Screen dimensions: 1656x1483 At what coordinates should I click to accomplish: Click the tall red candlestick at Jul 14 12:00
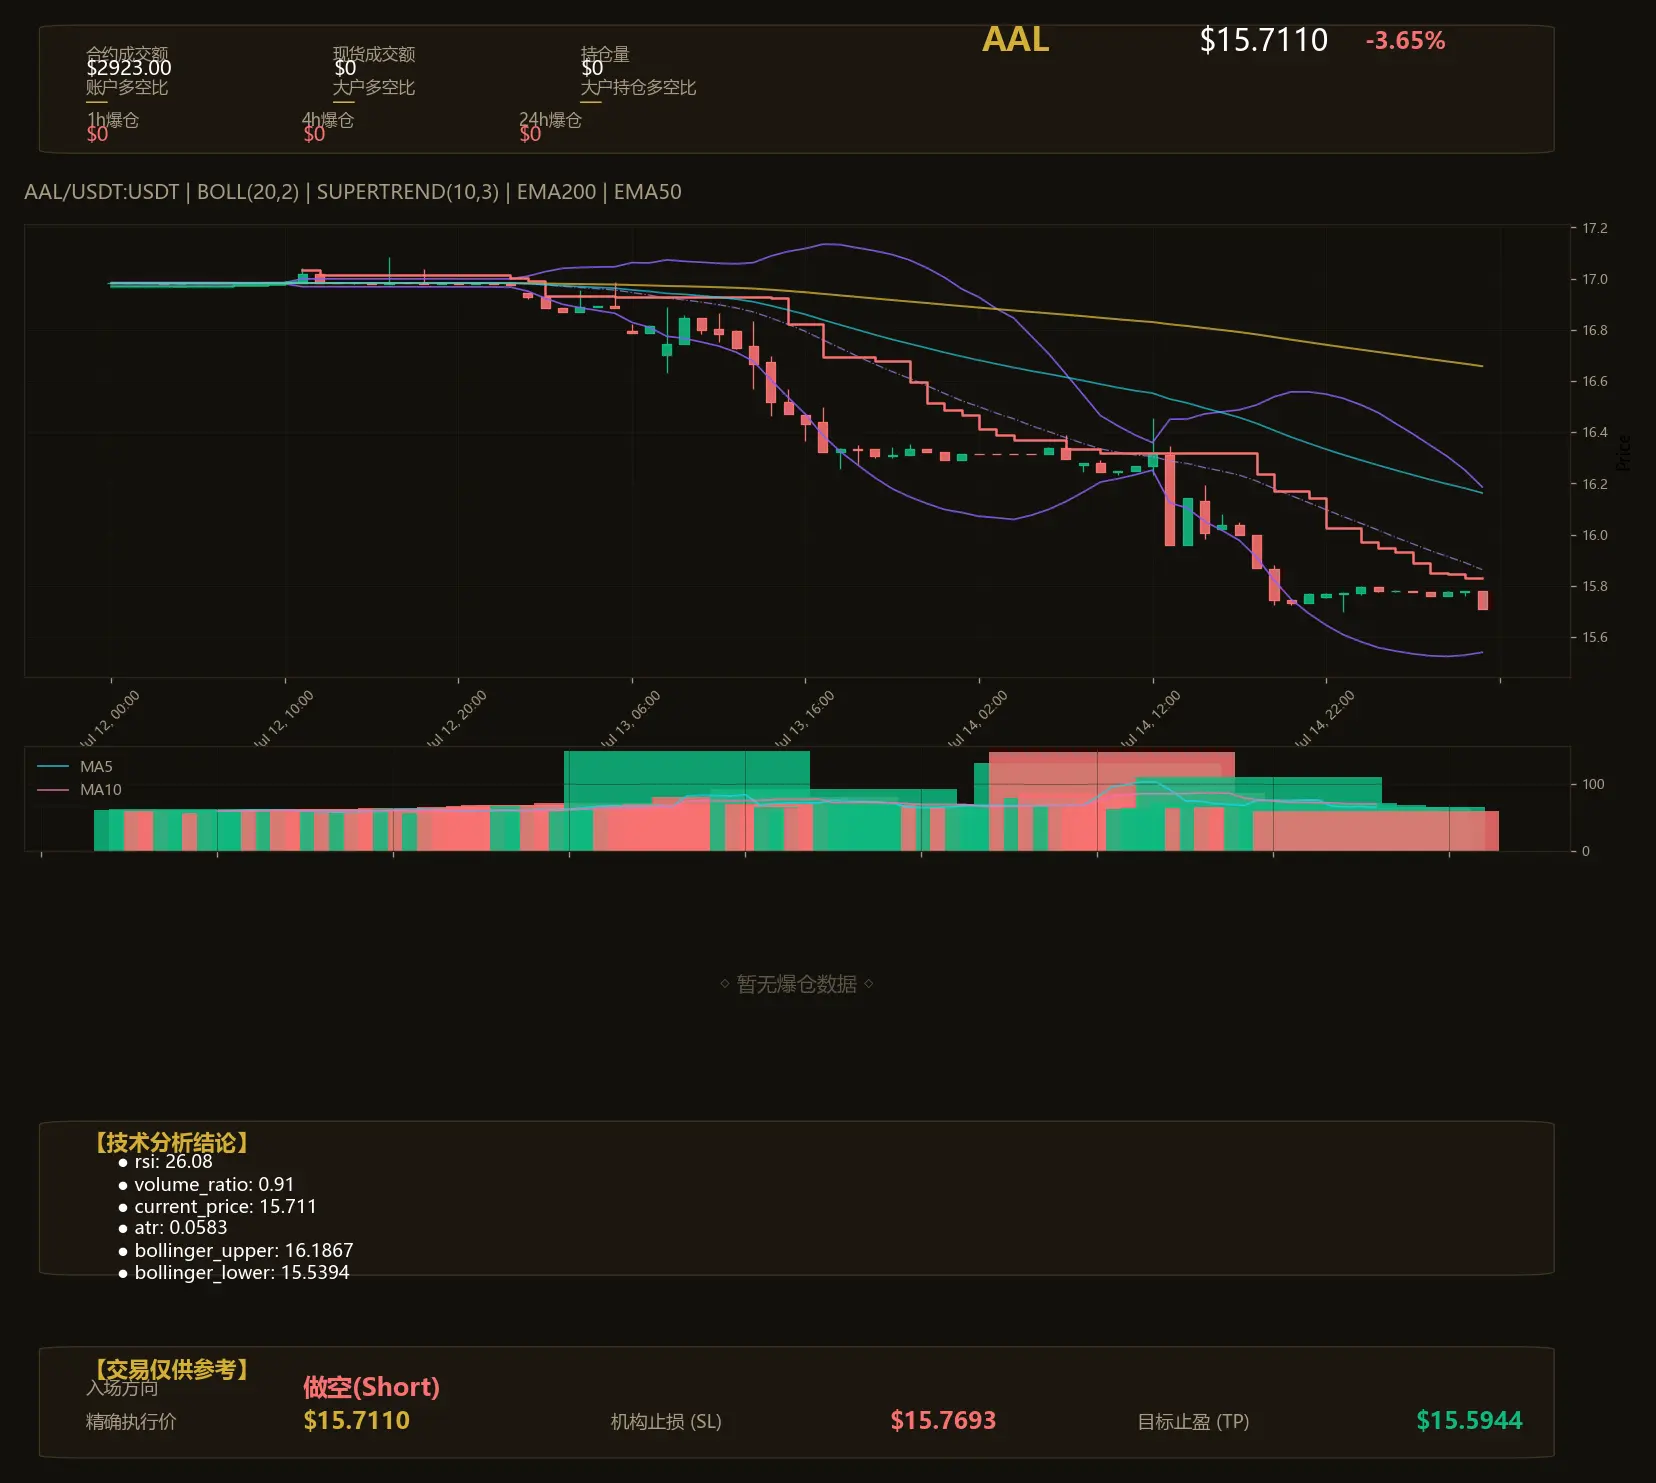pos(1170,499)
